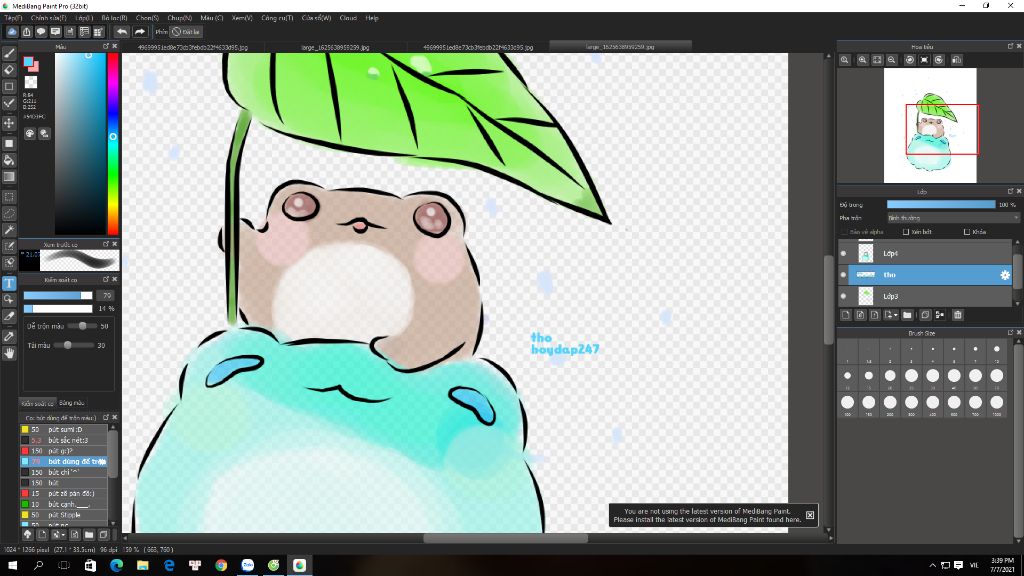Open the Tệp (File) menu
1024x576 pixels.
pos(13,18)
